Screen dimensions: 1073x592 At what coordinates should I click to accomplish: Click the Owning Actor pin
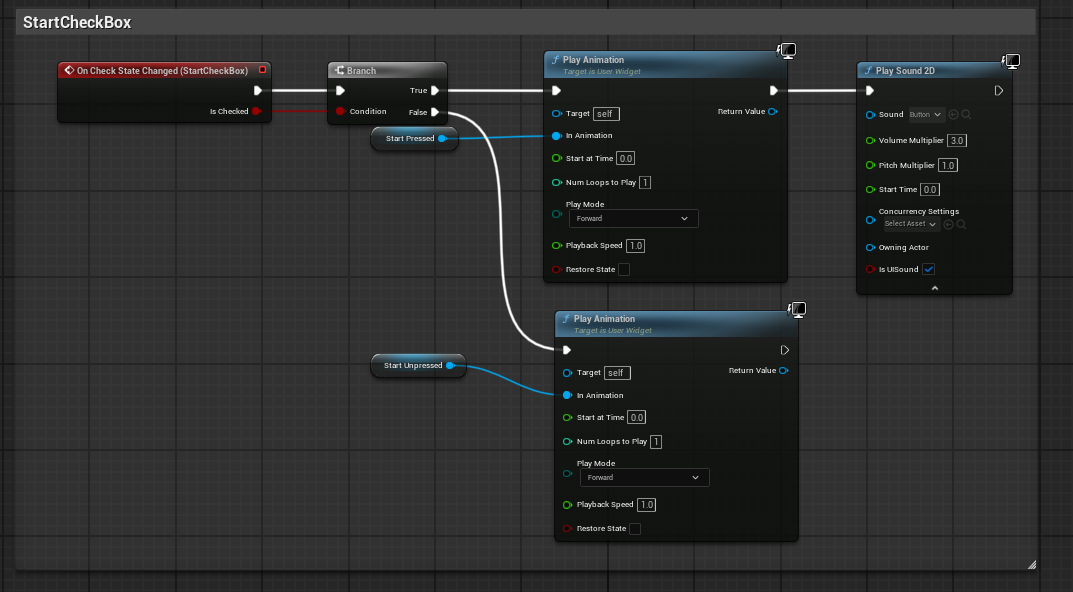[x=870, y=248]
